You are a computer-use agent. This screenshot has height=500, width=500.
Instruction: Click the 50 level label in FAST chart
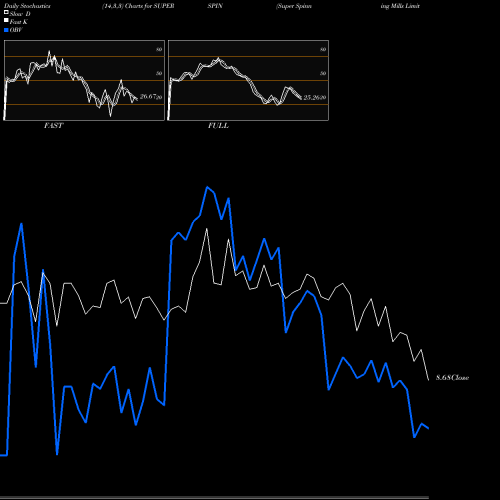pos(159,73)
